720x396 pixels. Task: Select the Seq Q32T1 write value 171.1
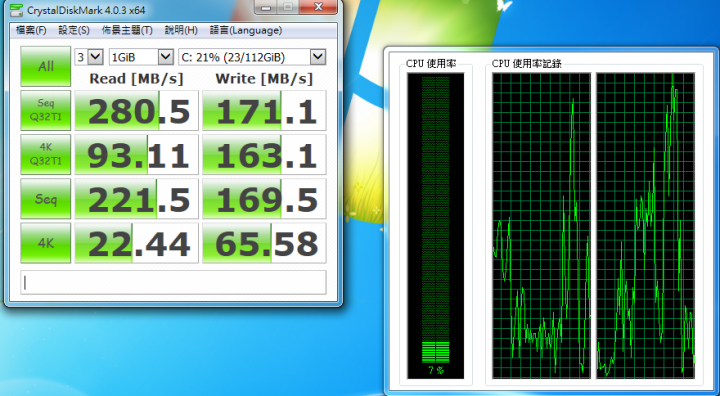pos(264,110)
